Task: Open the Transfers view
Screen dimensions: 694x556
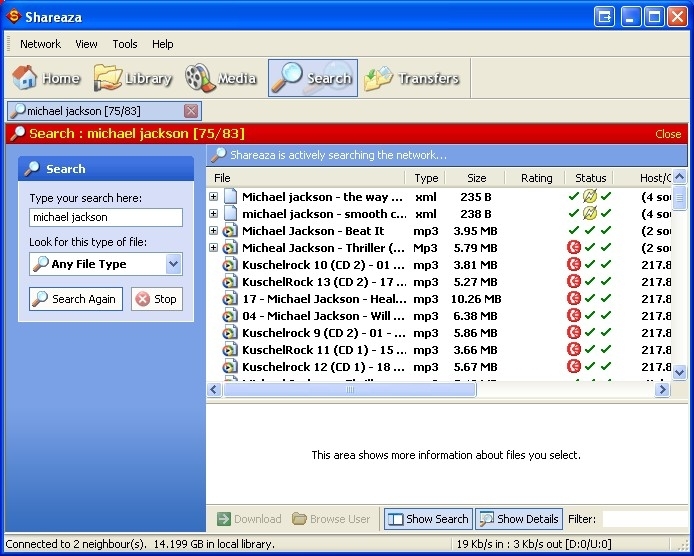Action: click(412, 78)
